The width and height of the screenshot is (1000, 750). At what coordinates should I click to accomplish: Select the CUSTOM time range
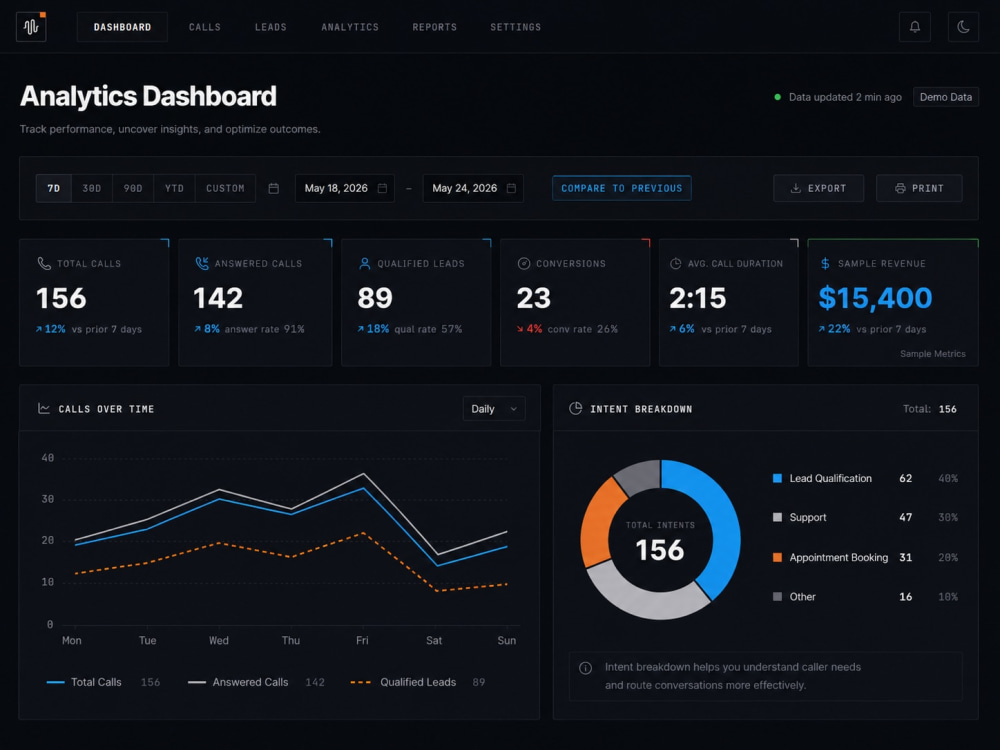[225, 188]
